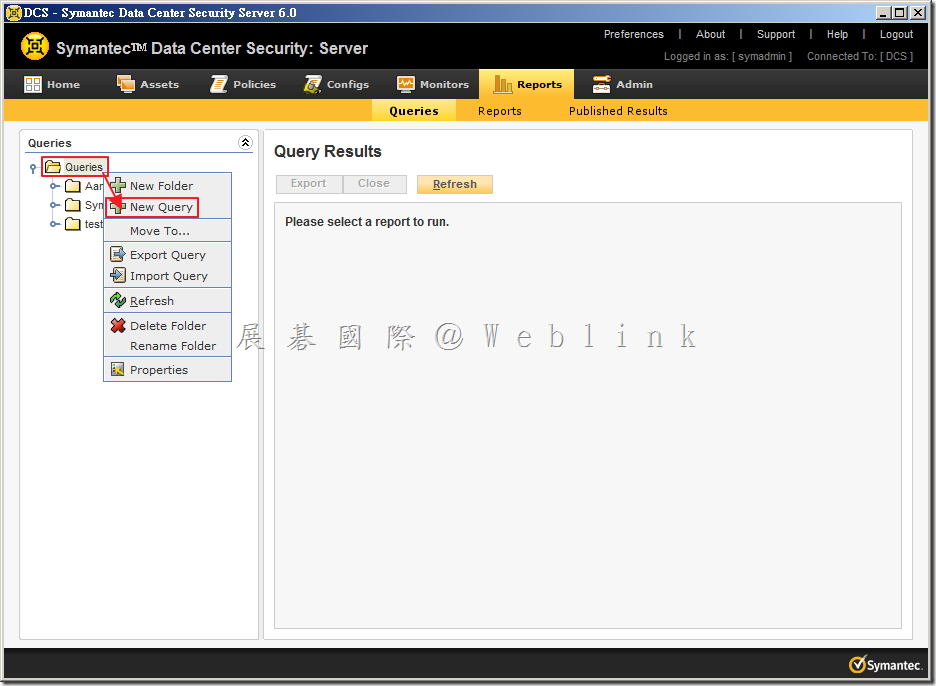Select the Queries root folder
This screenshot has height=686, width=936.
[x=75, y=167]
